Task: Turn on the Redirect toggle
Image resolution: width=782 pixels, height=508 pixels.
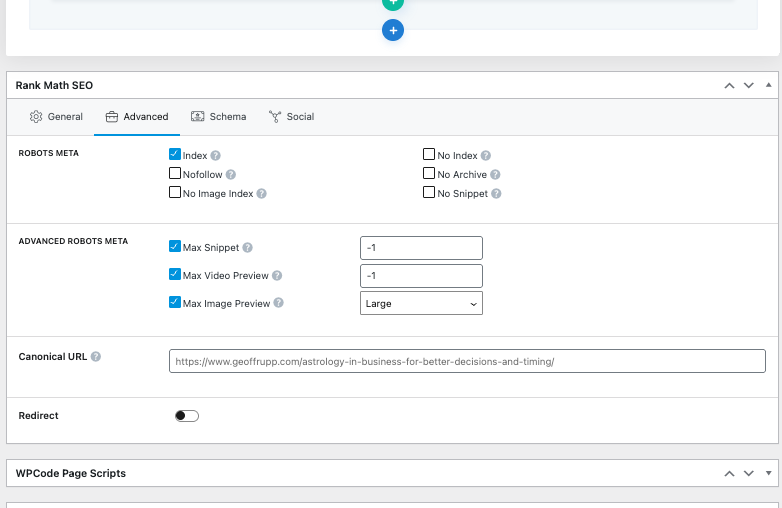Action: coord(187,416)
